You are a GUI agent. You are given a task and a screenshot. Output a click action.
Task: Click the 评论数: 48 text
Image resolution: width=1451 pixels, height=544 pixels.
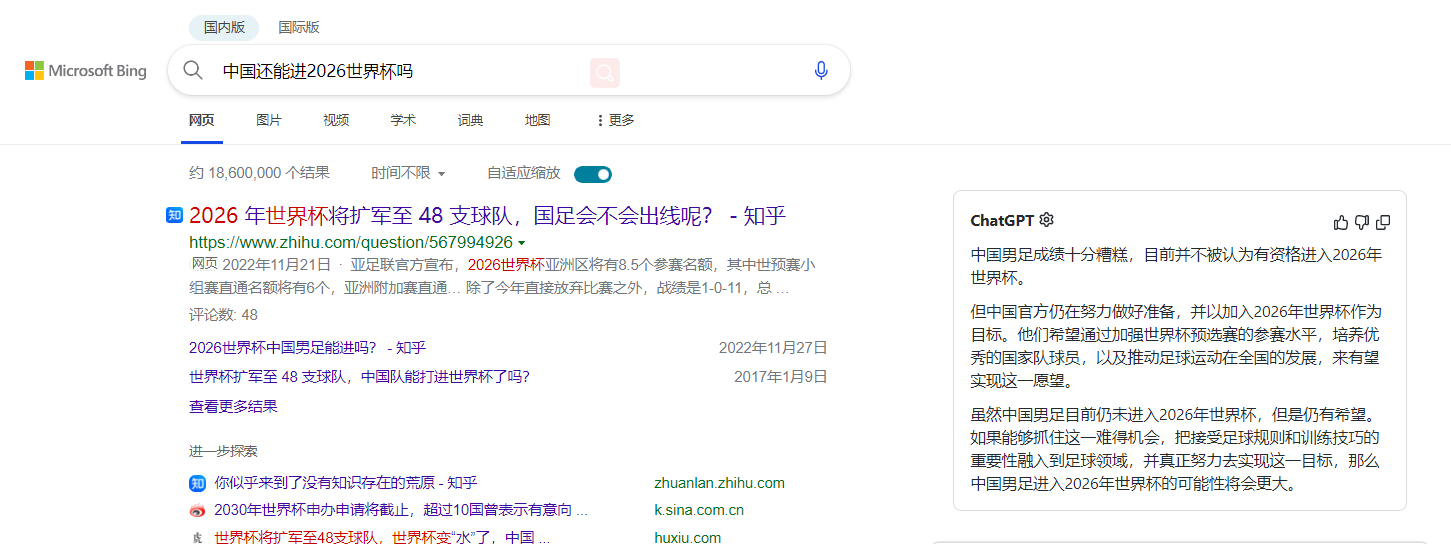point(223,315)
